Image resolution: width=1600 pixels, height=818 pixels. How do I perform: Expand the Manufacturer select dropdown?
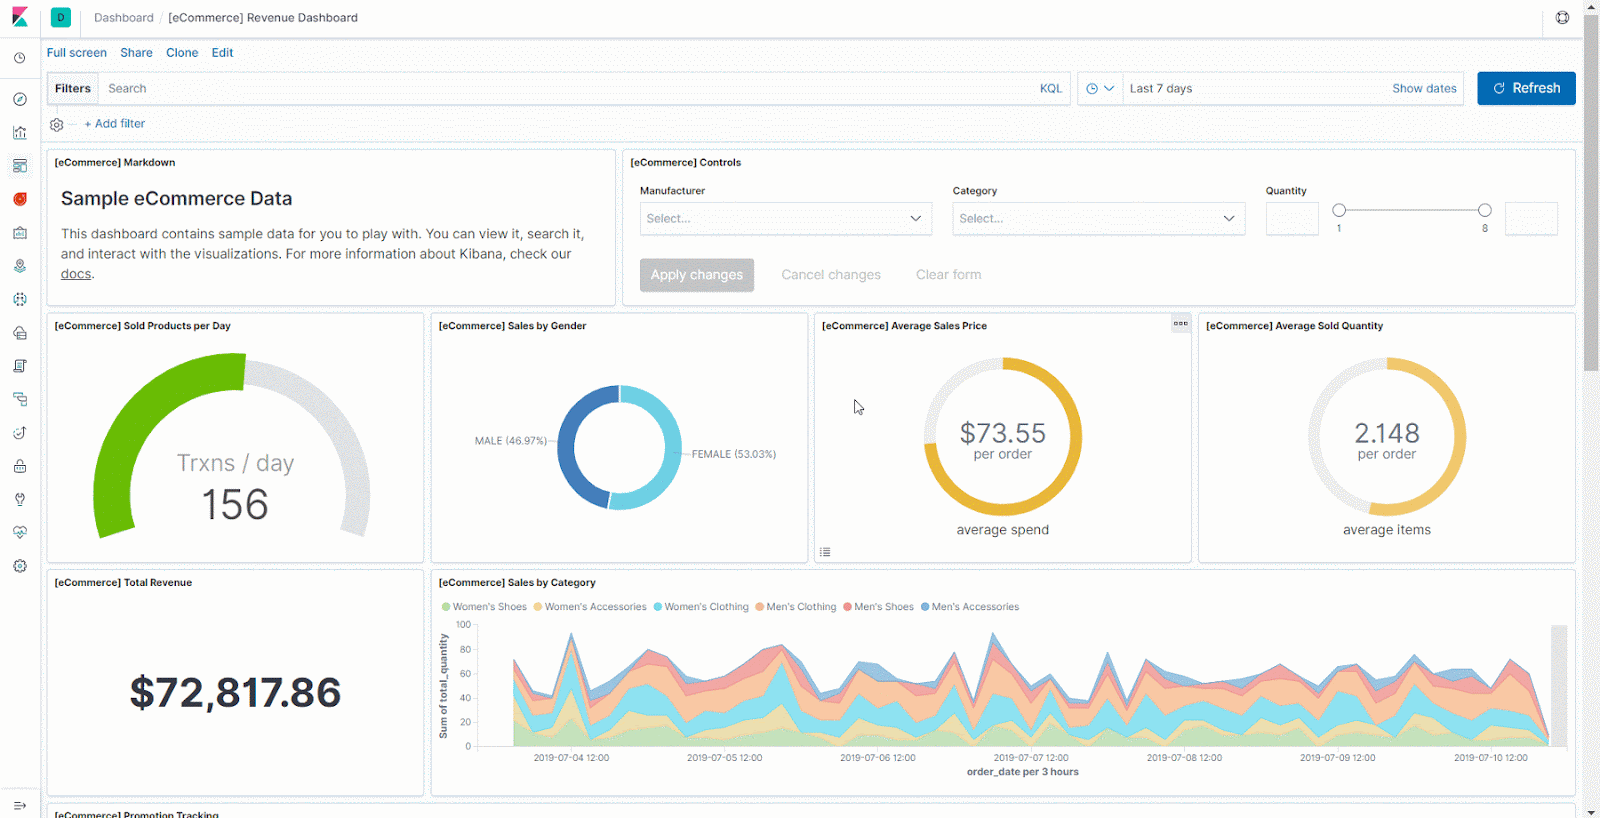click(785, 219)
